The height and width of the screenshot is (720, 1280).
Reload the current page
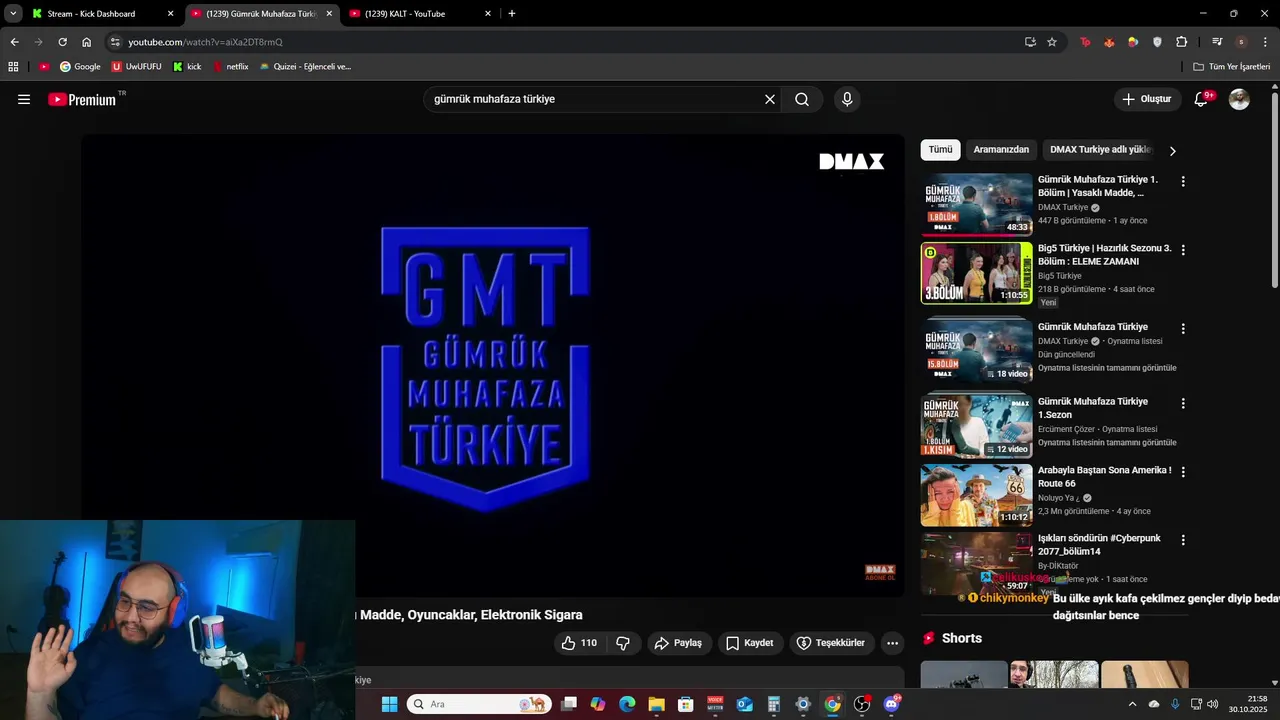point(62,42)
